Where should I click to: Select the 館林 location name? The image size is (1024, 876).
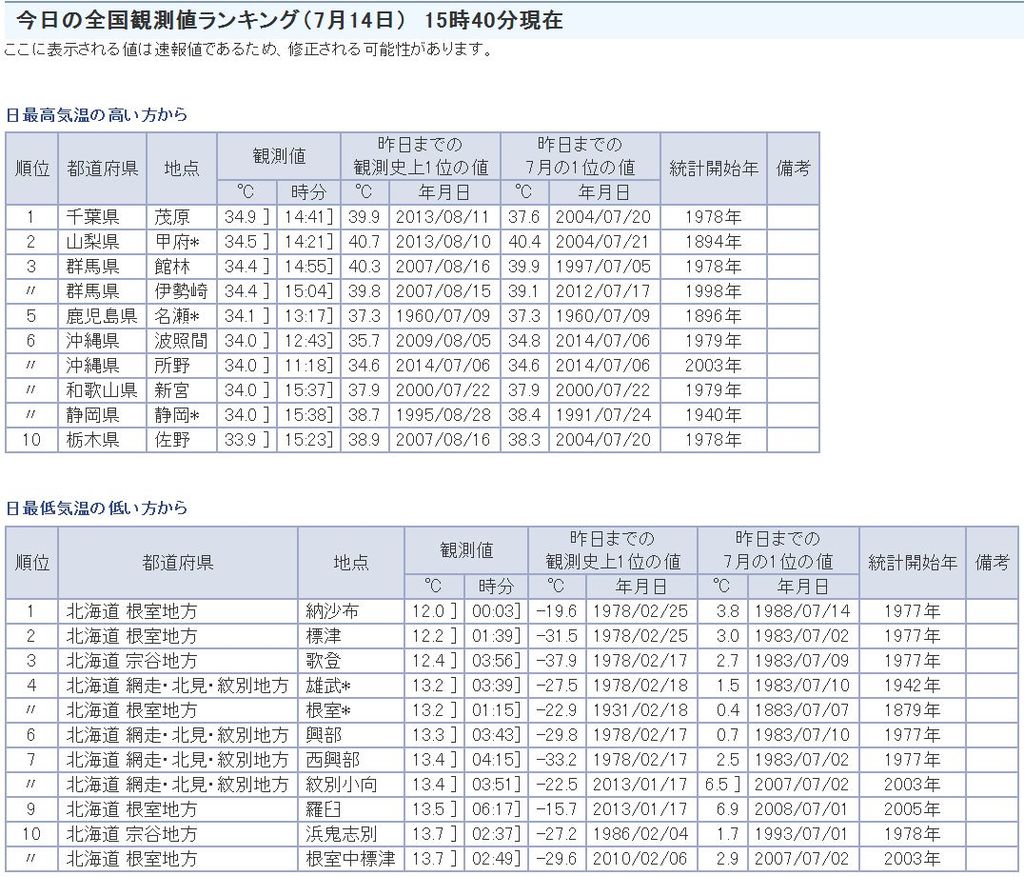tap(171, 267)
